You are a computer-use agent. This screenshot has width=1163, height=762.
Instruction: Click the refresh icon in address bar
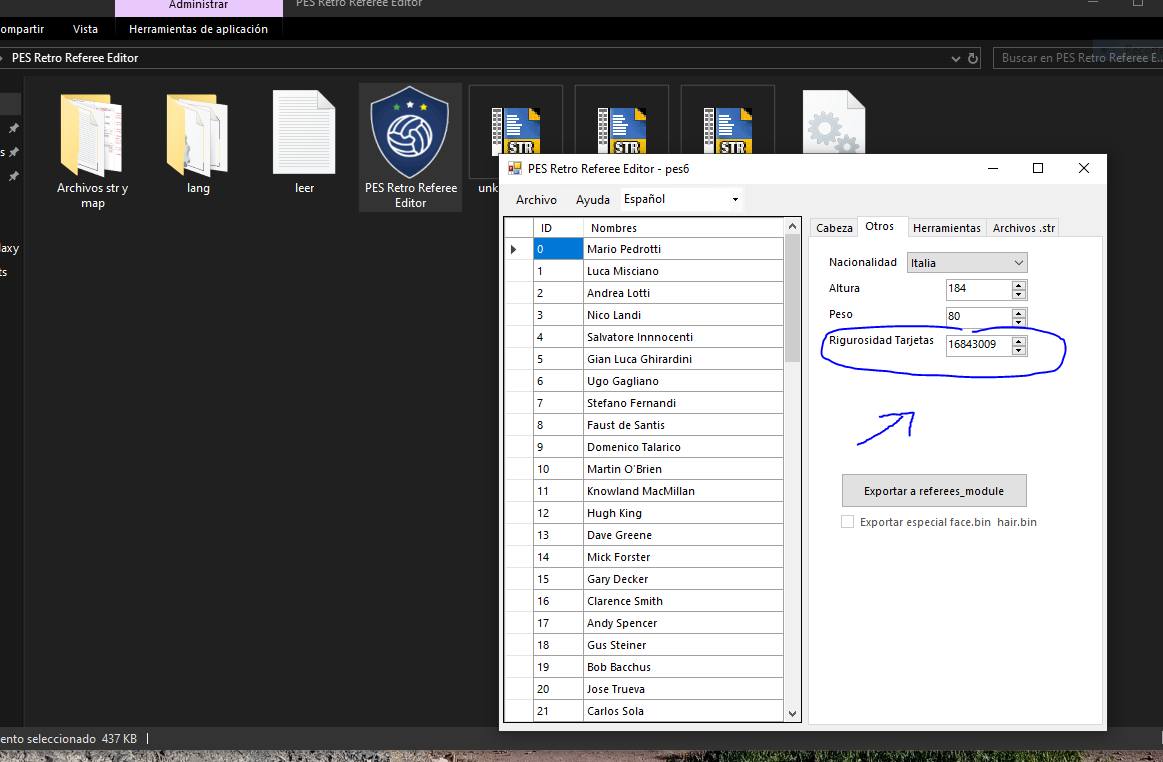(x=973, y=58)
